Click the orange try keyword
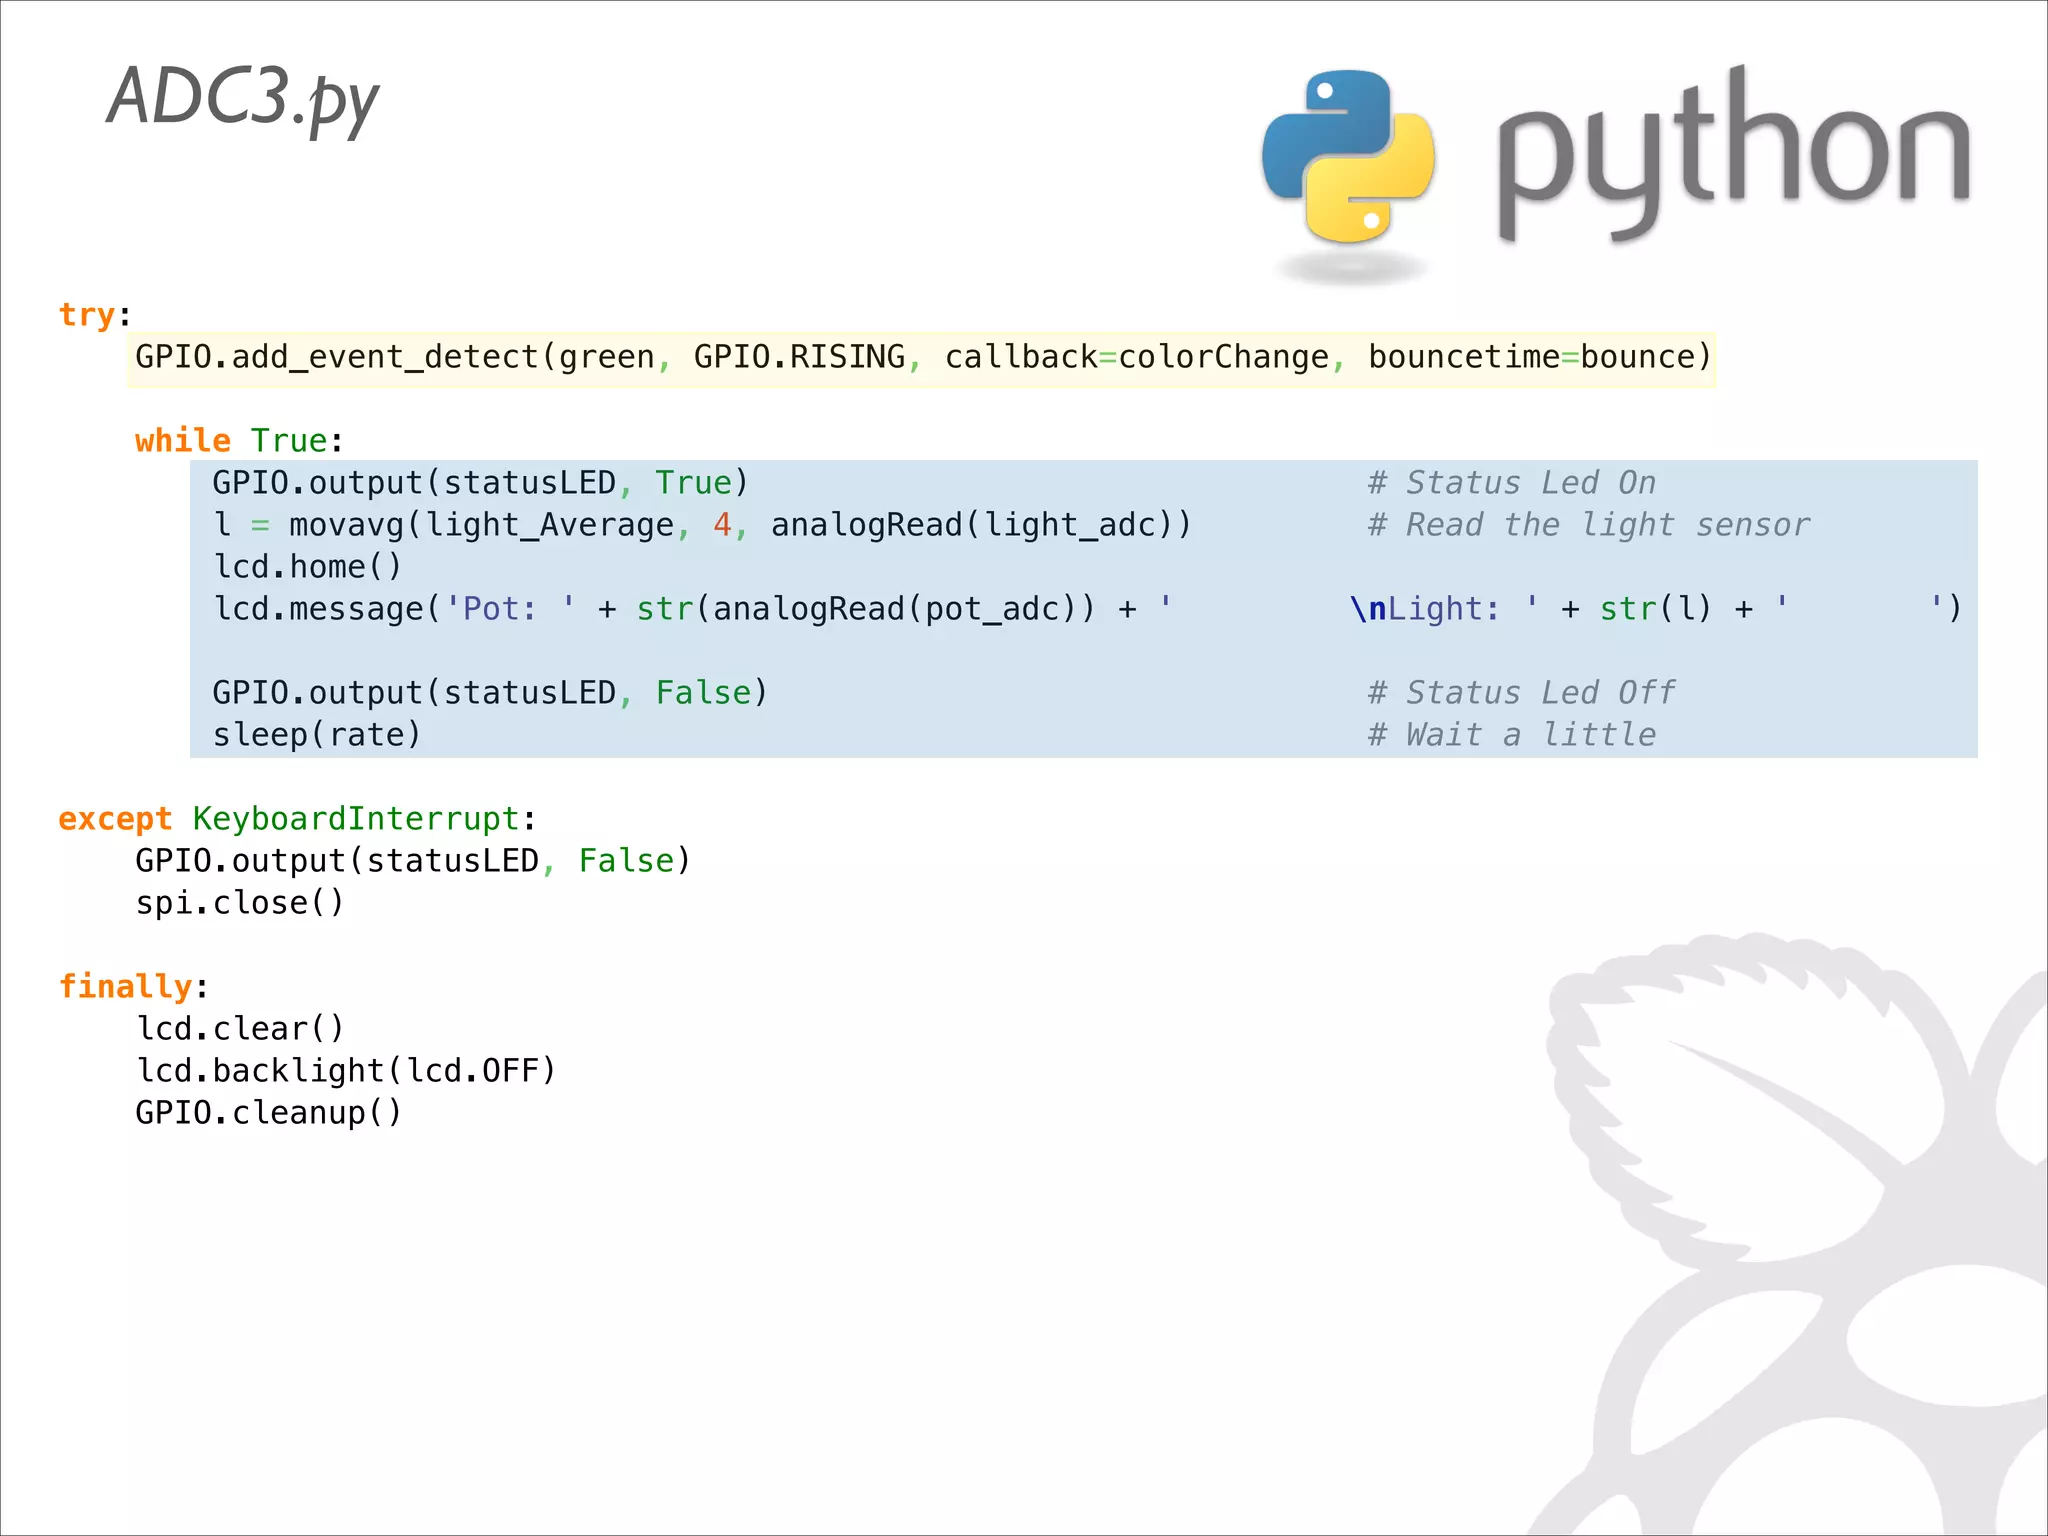The image size is (2048, 1536). pos(87,315)
